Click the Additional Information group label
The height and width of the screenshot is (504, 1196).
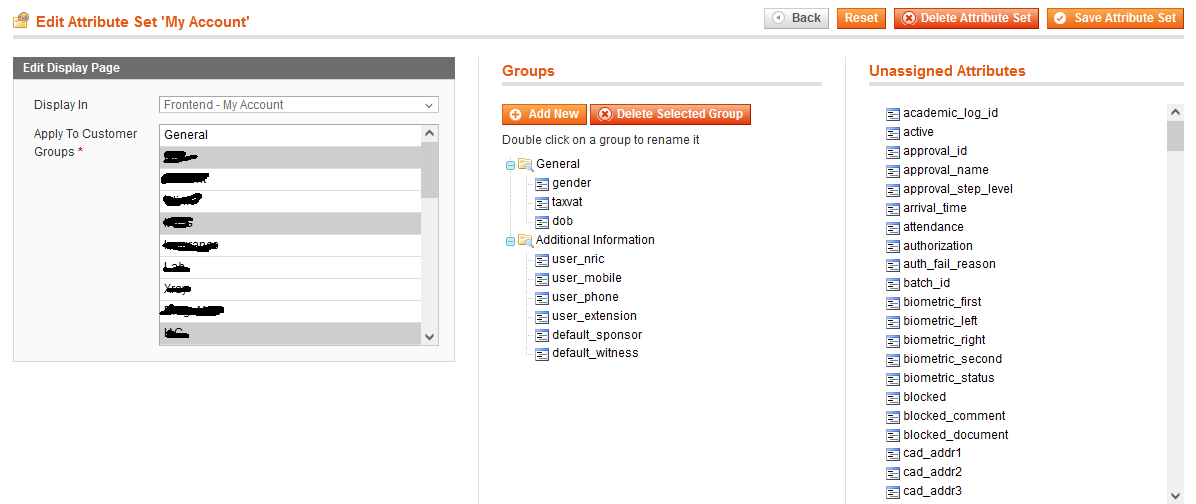click(x=595, y=240)
